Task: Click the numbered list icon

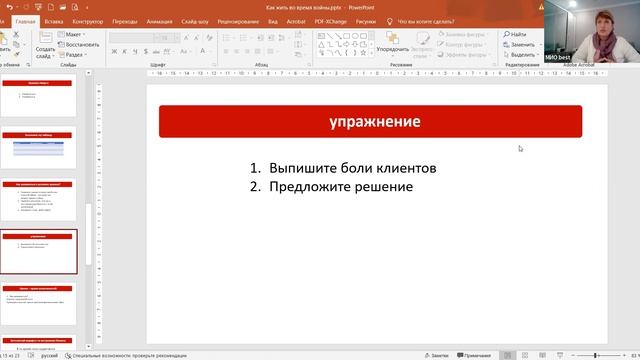Action: (243, 38)
